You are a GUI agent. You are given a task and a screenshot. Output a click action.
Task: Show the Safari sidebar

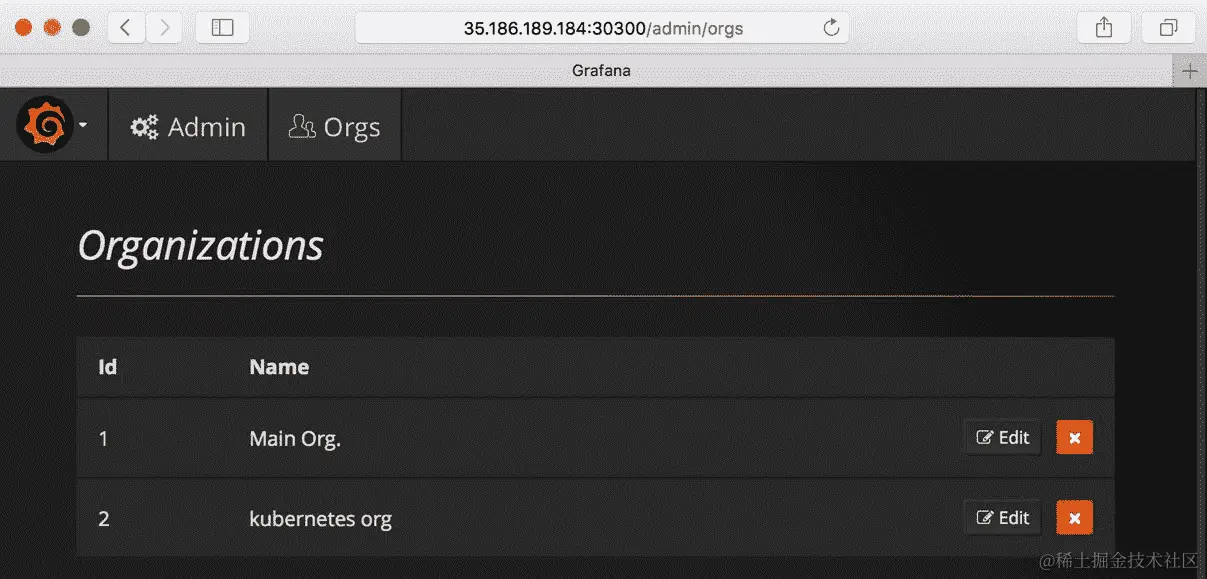(x=222, y=28)
